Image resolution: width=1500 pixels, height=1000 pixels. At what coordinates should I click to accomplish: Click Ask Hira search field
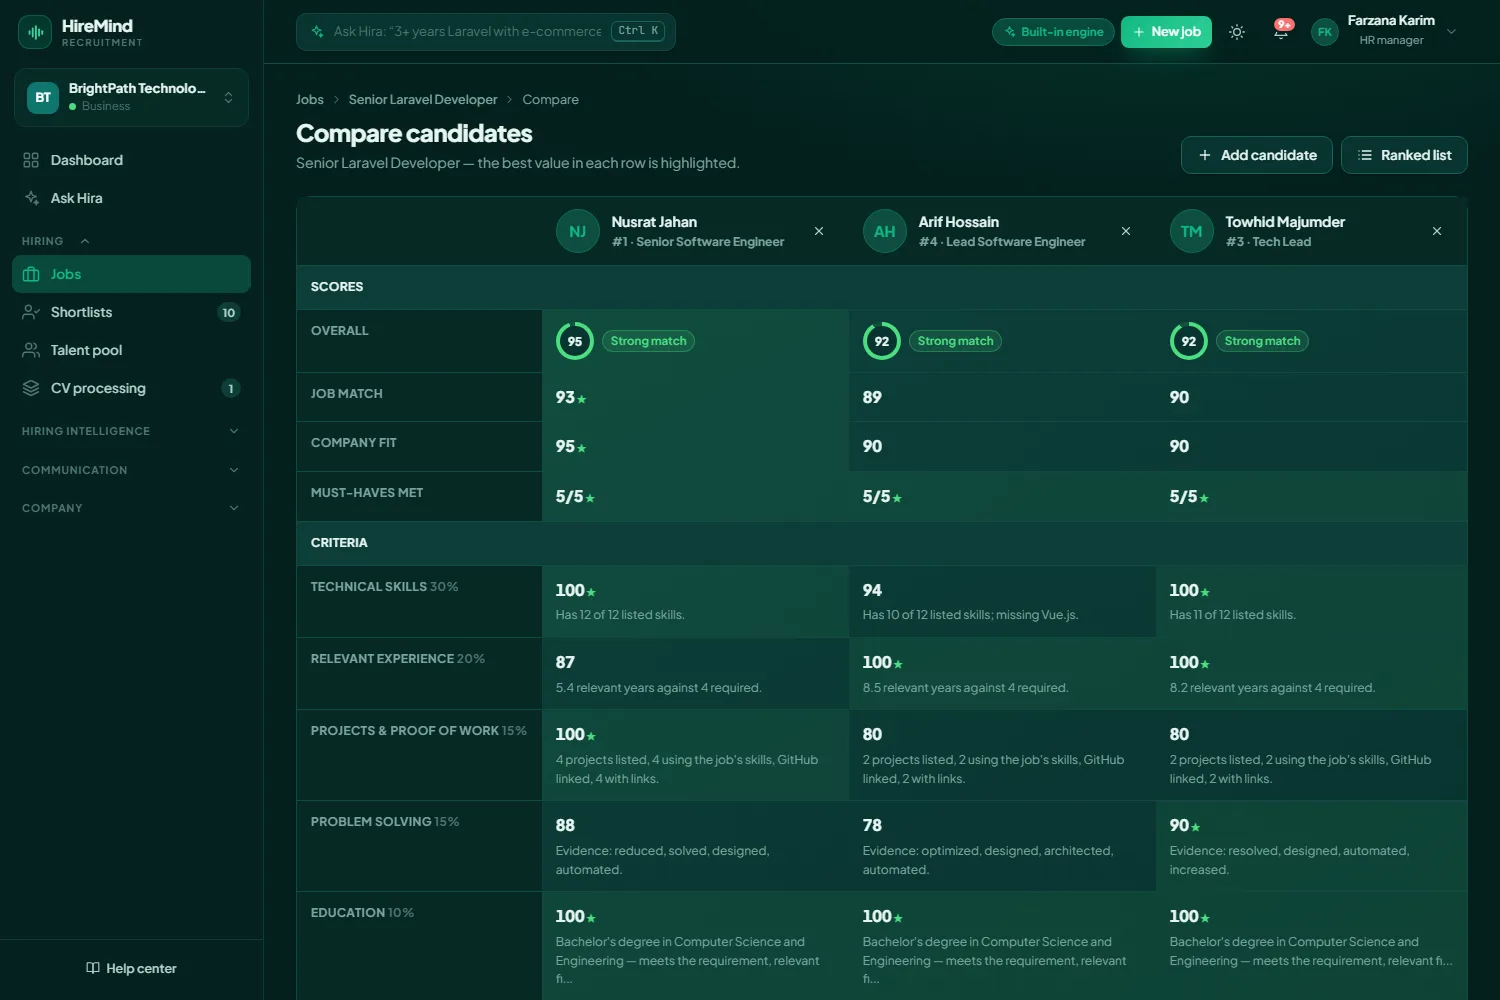pyautogui.click(x=486, y=31)
